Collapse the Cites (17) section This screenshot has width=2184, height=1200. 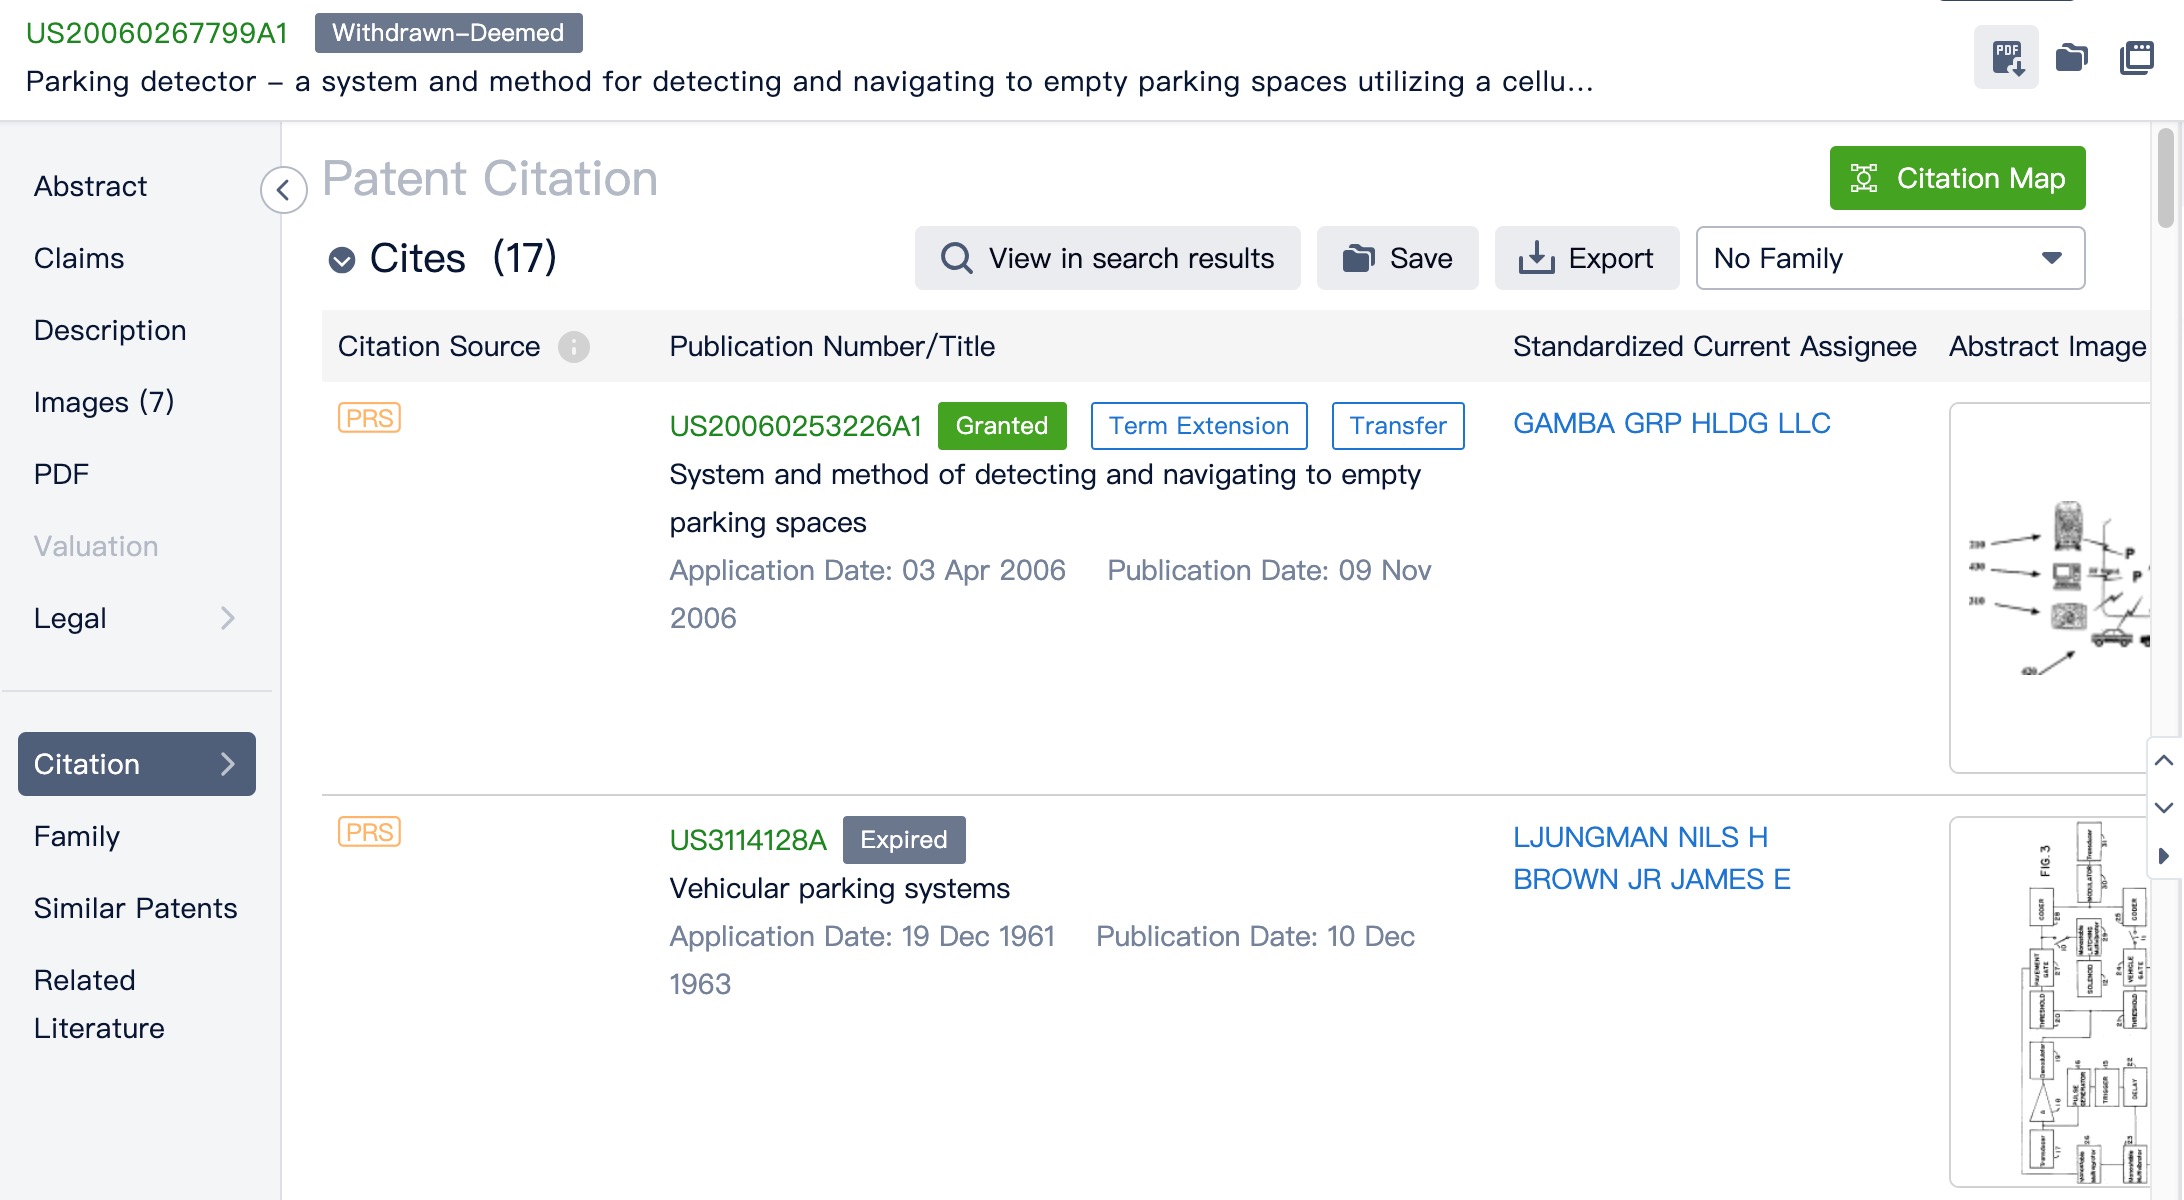(342, 260)
